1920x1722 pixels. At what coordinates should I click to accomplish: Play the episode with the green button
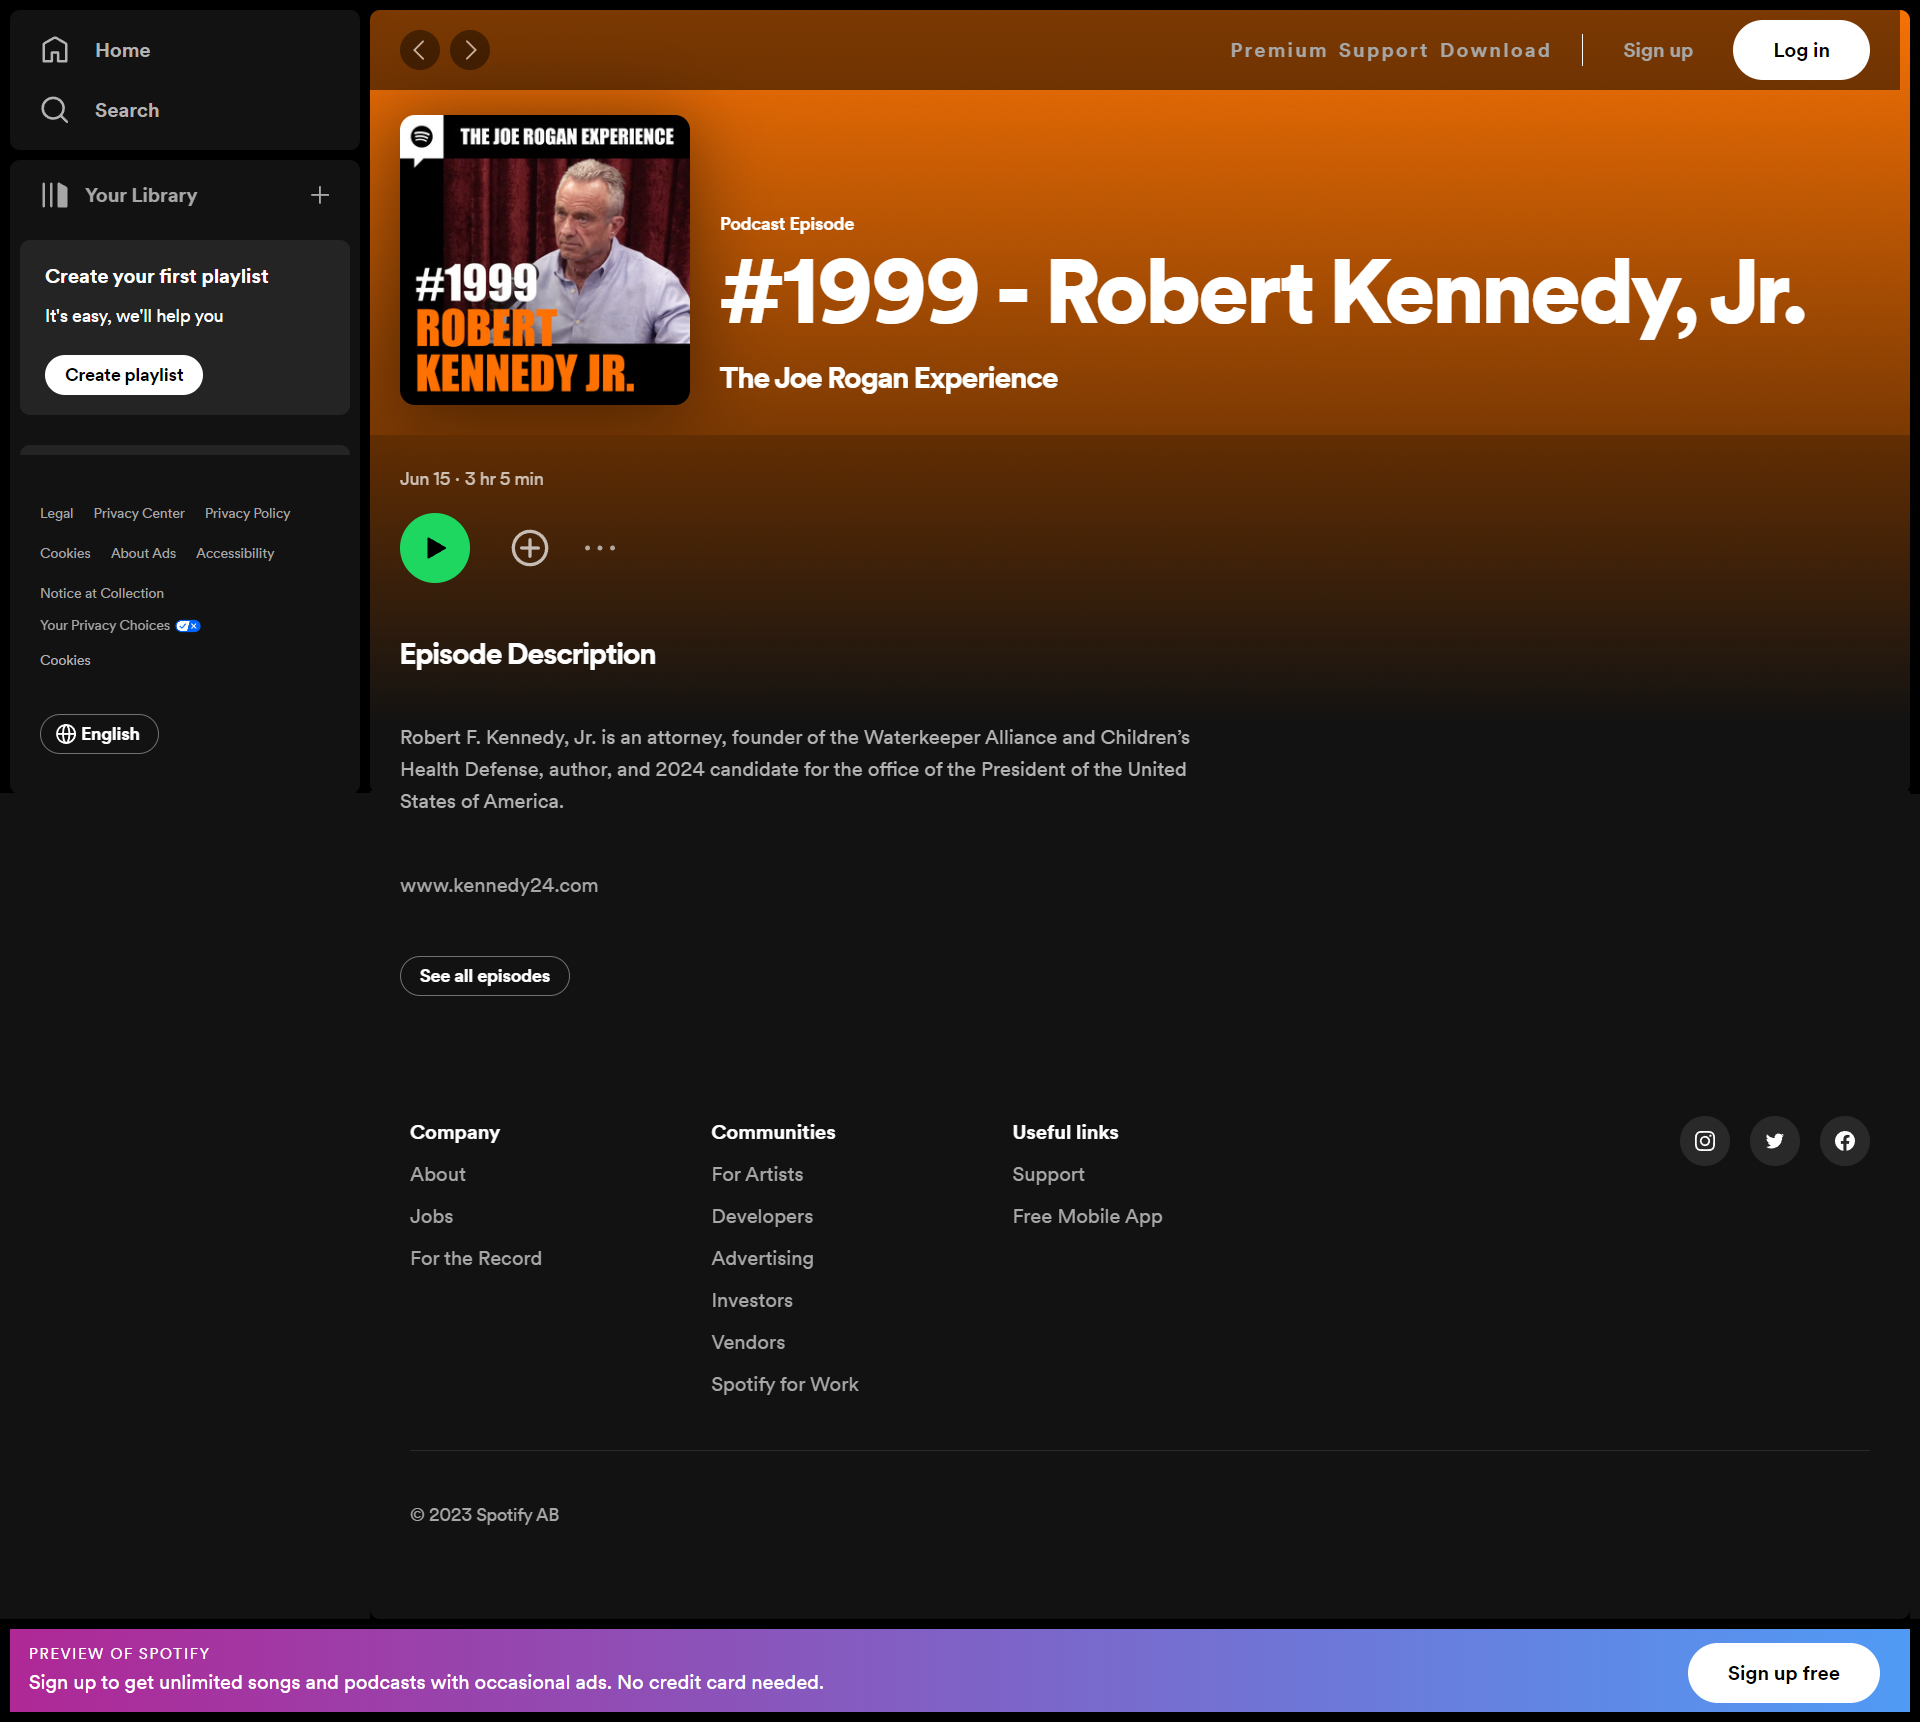point(435,548)
